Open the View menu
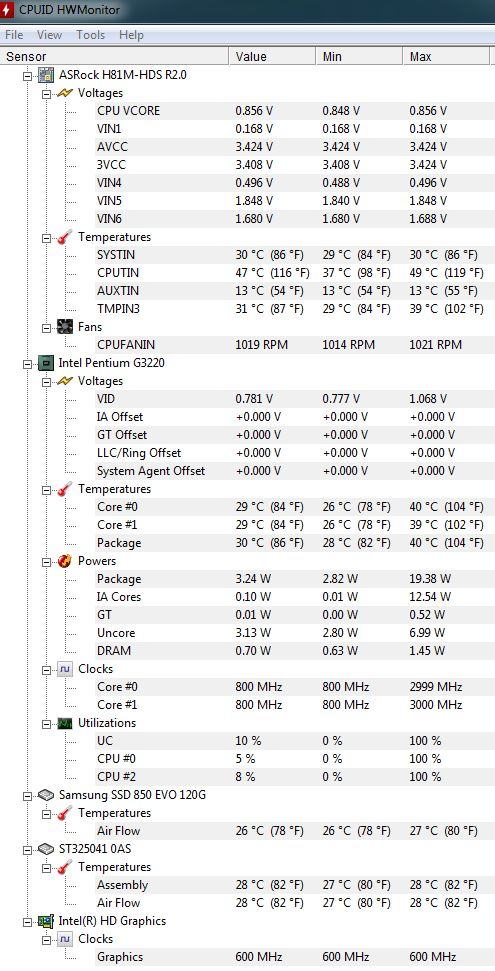 [x=50, y=35]
